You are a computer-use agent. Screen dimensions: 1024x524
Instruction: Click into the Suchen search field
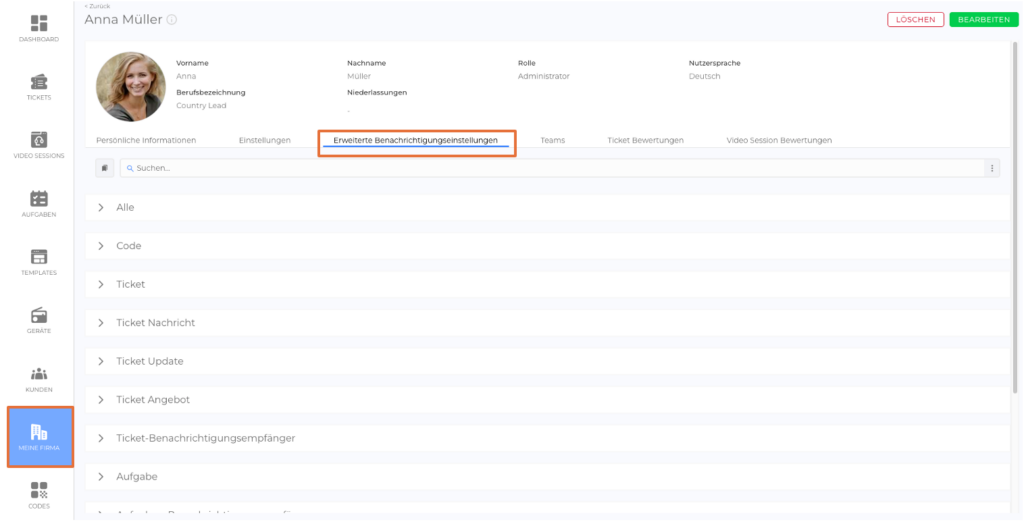click(x=550, y=168)
